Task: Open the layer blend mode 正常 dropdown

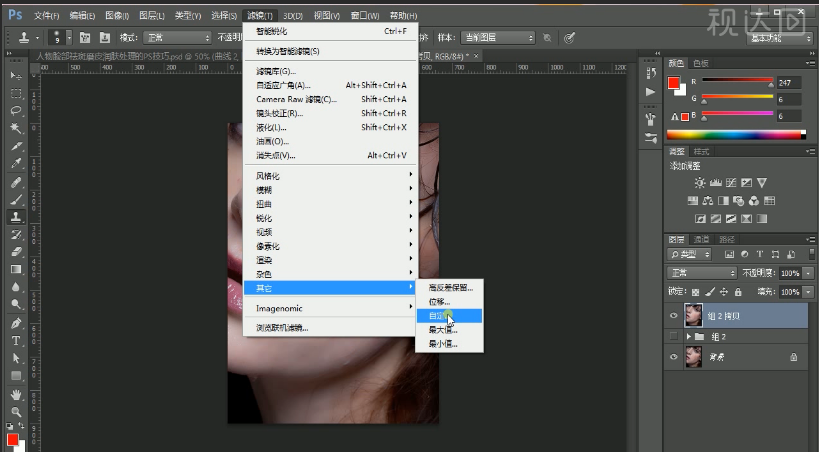Action: pos(702,273)
